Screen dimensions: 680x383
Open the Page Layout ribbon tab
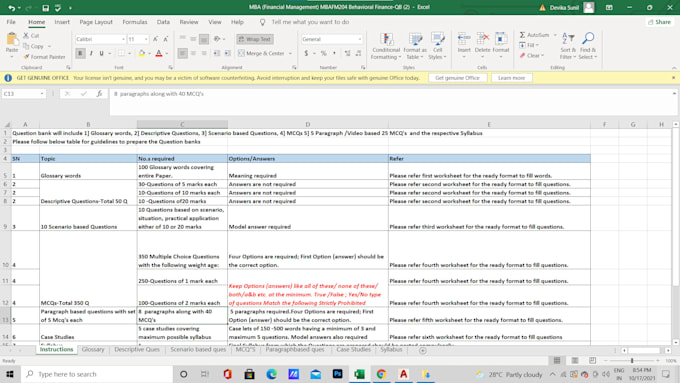(x=96, y=22)
